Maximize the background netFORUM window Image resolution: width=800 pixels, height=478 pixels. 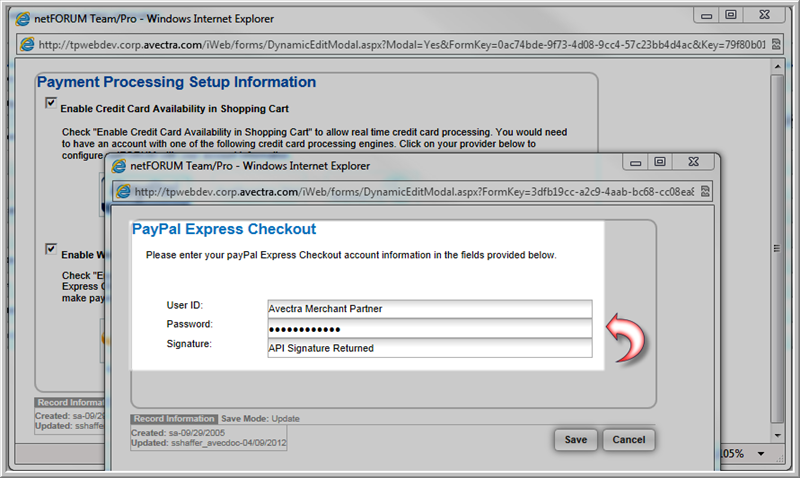click(x=731, y=15)
